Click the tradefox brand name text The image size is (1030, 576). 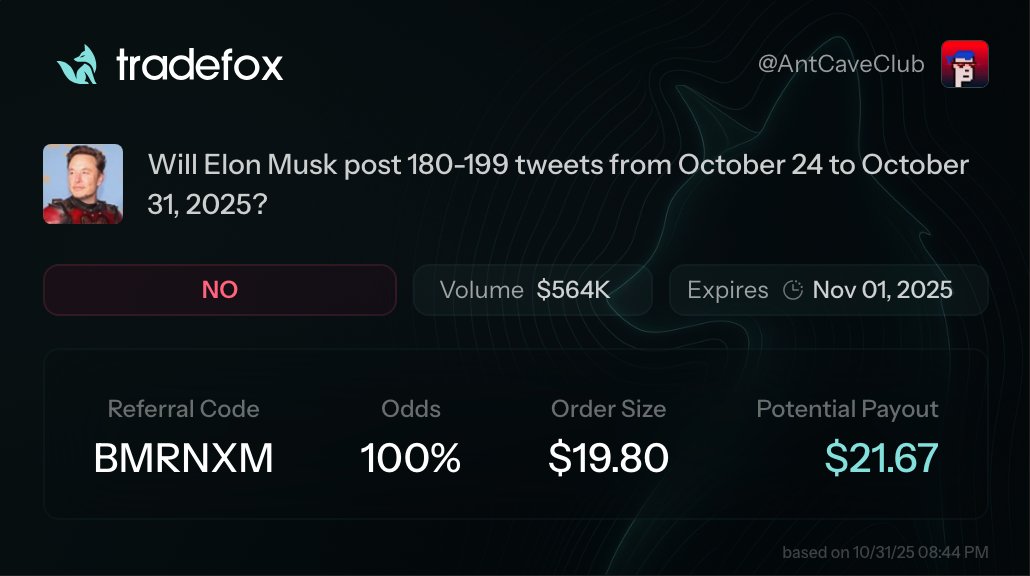tap(199, 66)
